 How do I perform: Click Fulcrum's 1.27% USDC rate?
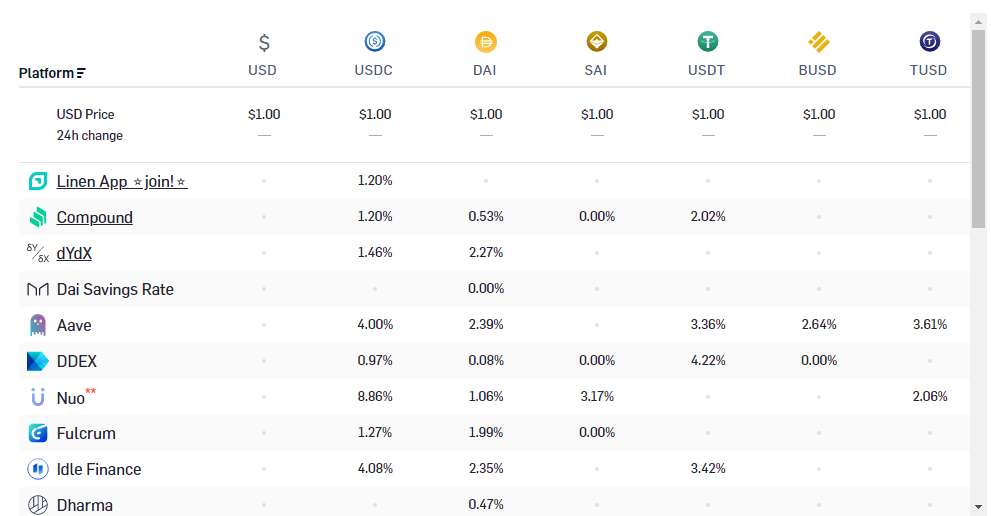pos(375,433)
